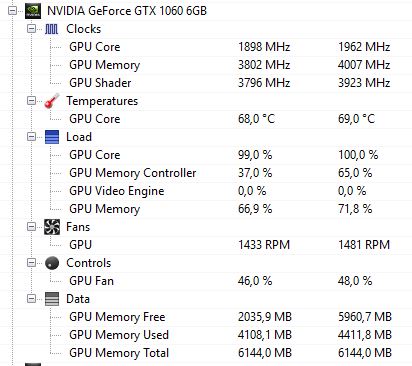
Task: Collapse the Fans group
Action: 31,227
